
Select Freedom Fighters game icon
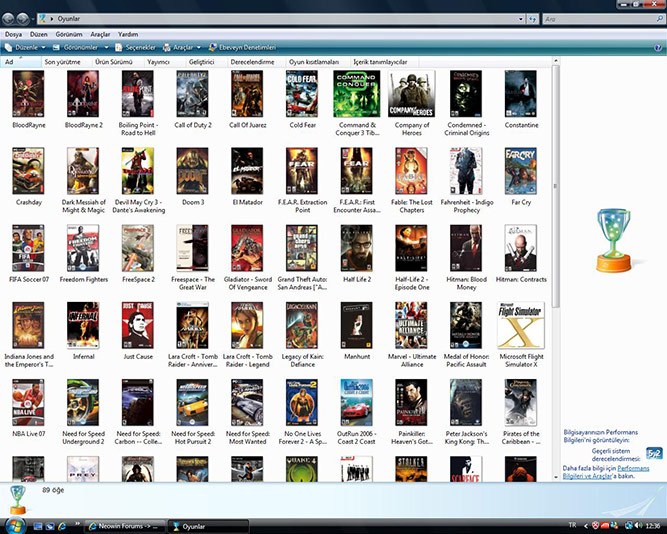click(83, 248)
